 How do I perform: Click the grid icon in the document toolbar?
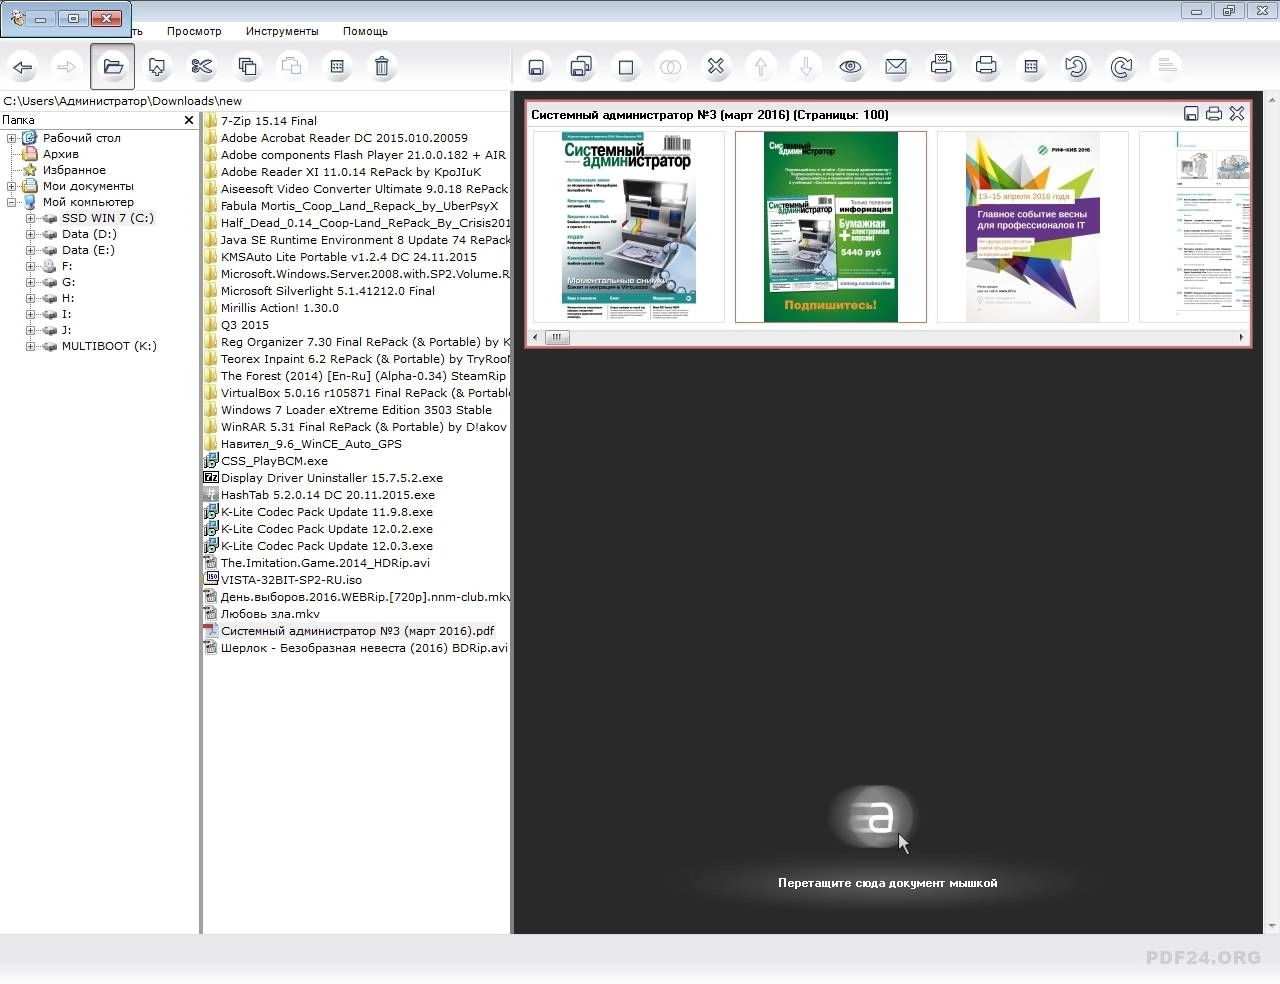(x=1031, y=67)
